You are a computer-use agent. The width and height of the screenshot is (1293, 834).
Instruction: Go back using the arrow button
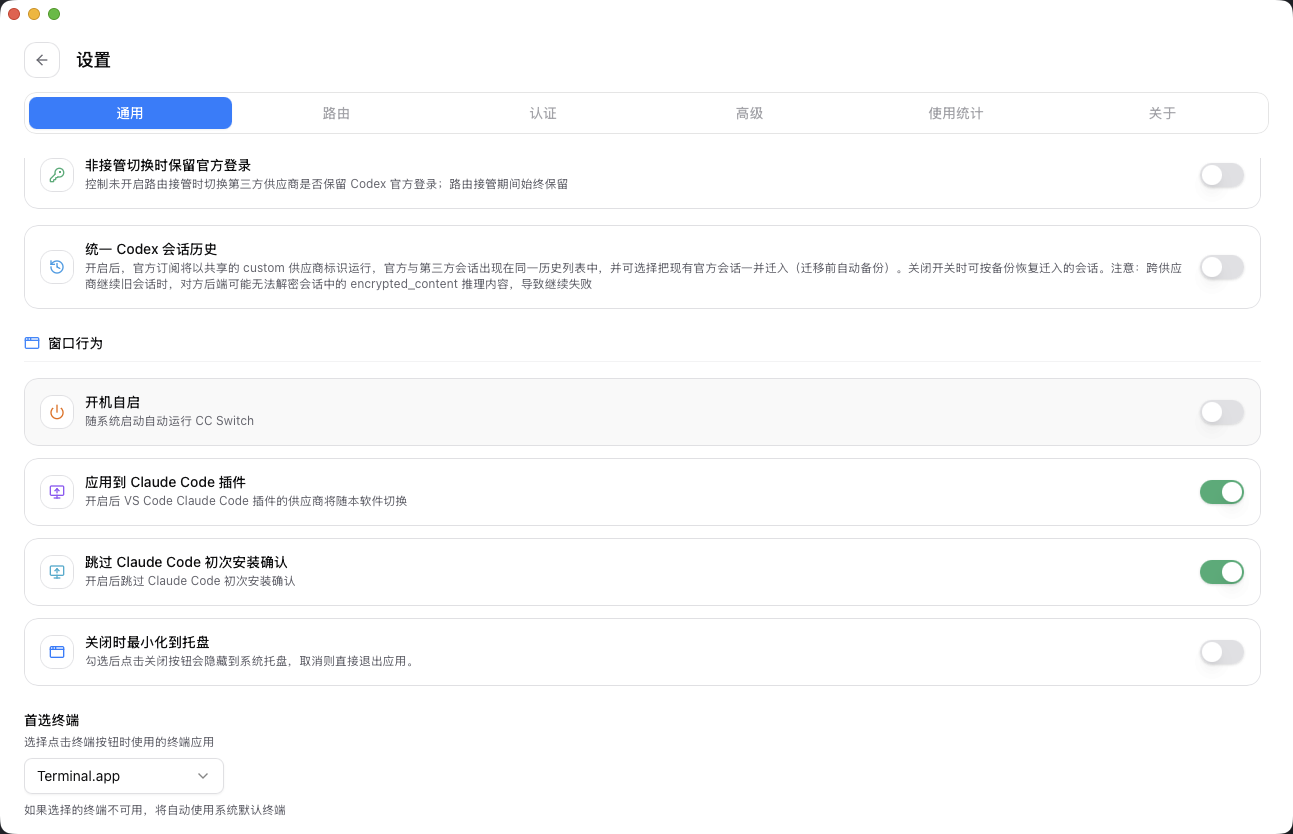tap(42, 60)
